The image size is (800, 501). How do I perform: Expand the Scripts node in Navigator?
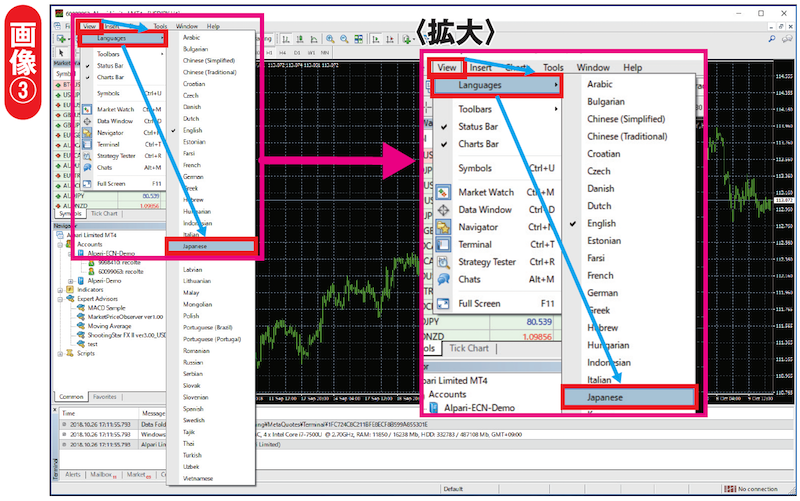(x=61, y=353)
